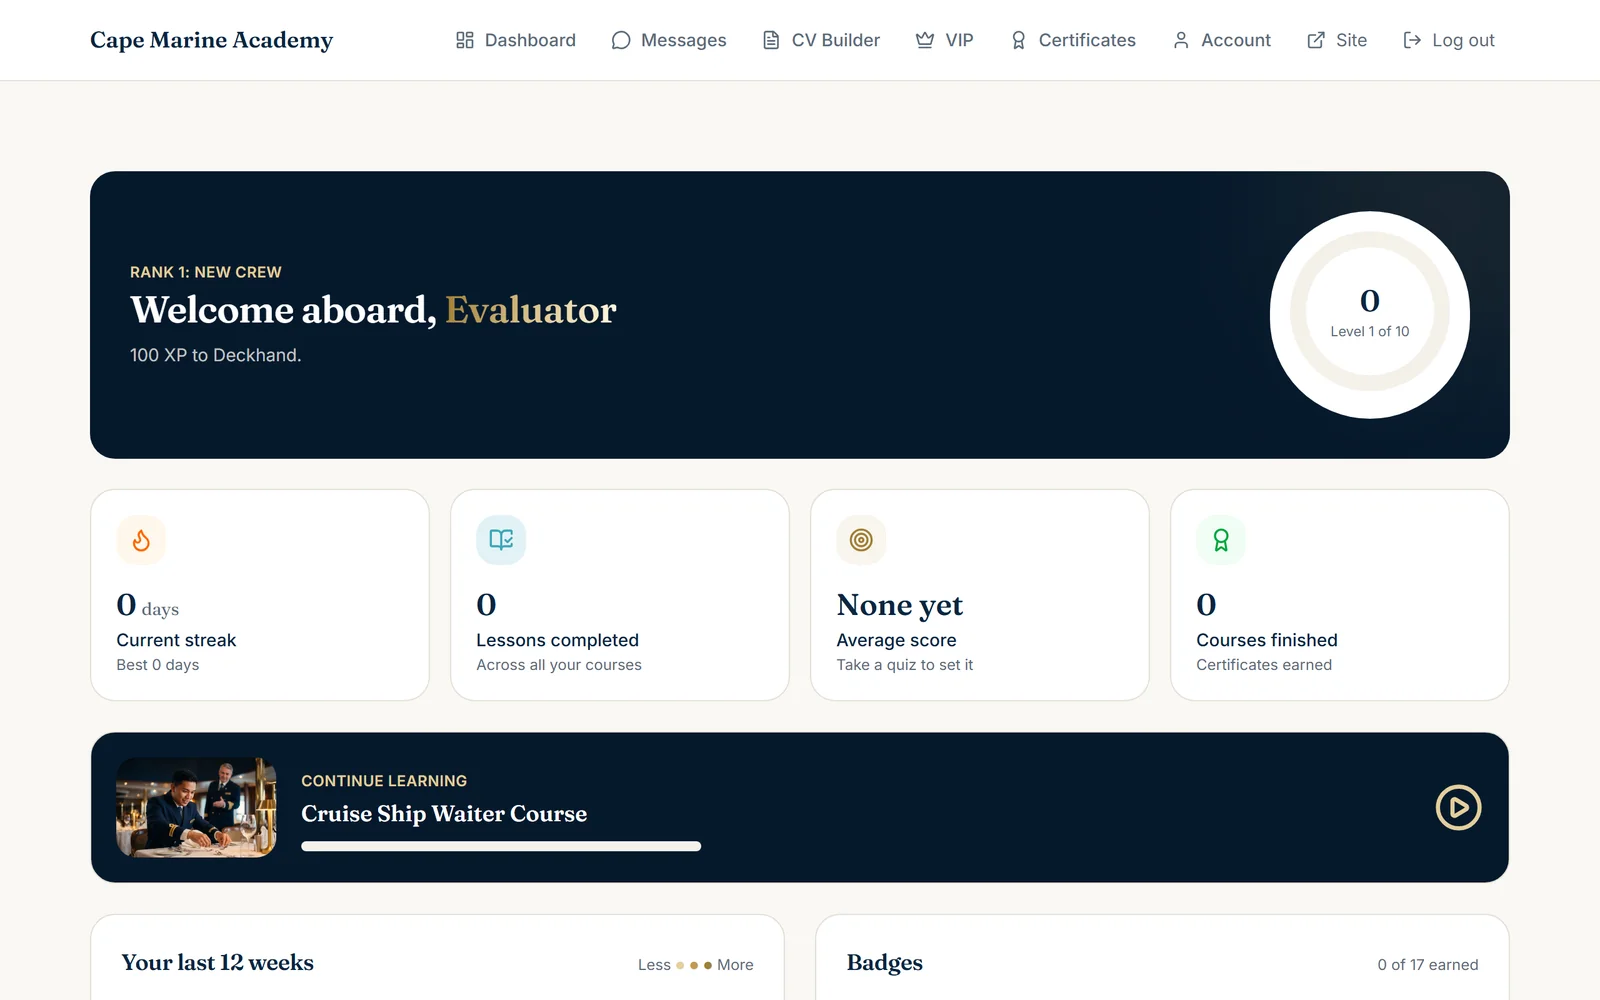Screen dimensions: 1600x1000
Task: Click the "CONTINUE LEARNING" label
Action: [384, 781]
